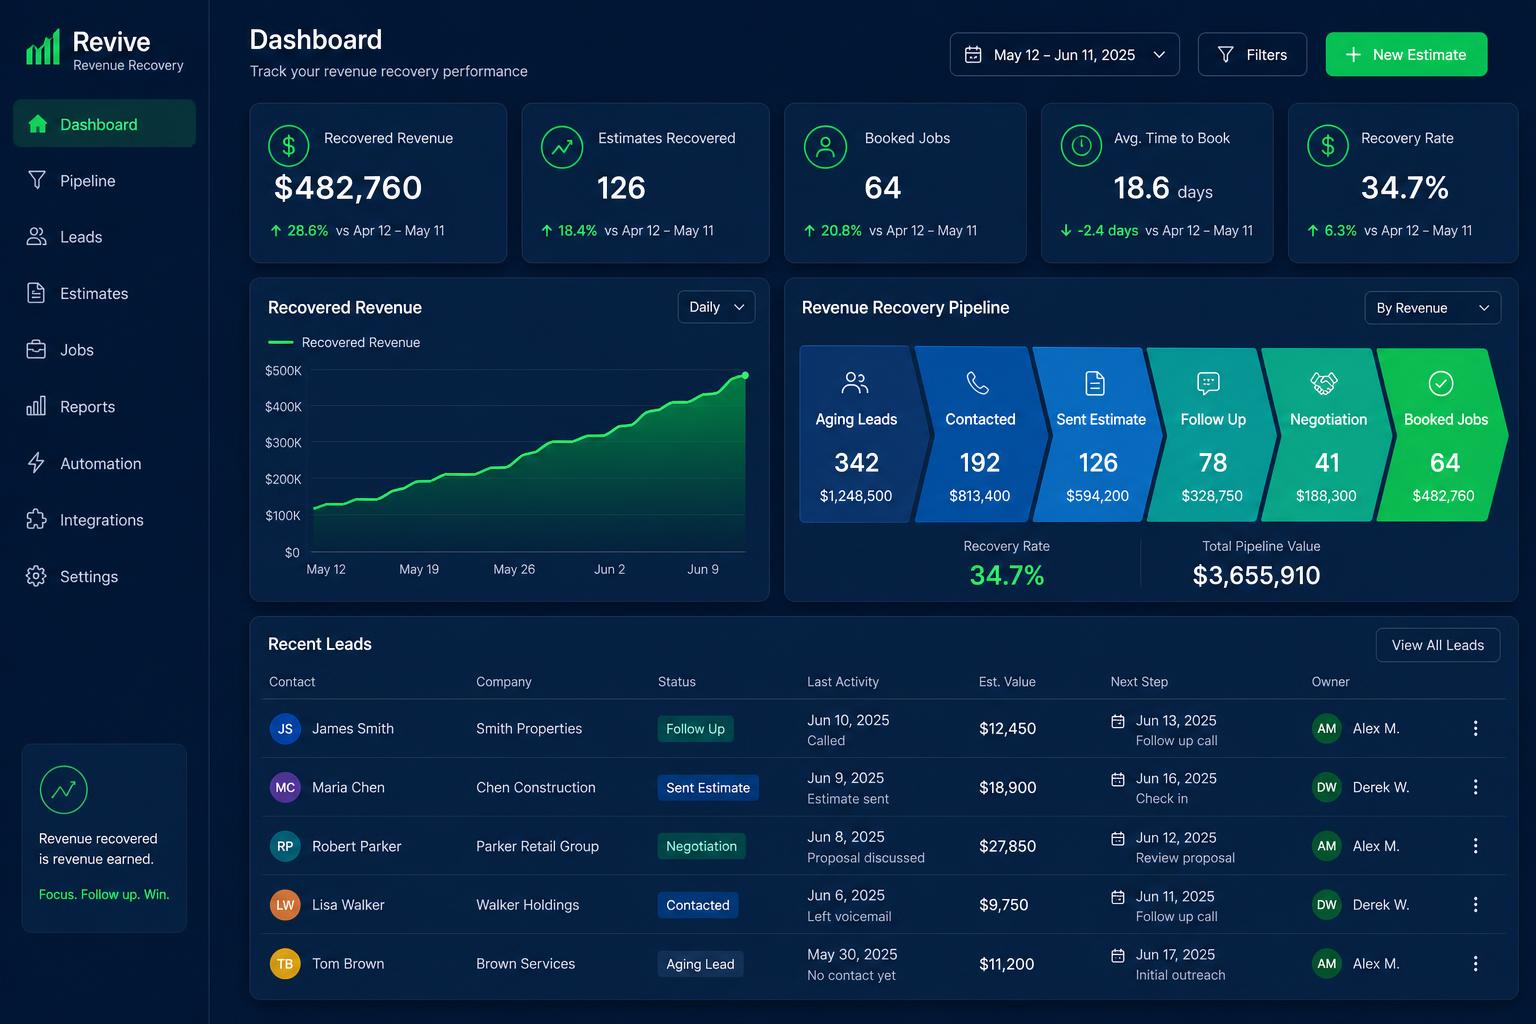Switch to Reports in the sidebar
Viewport: 1536px width, 1024px height.
pos(104,406)
